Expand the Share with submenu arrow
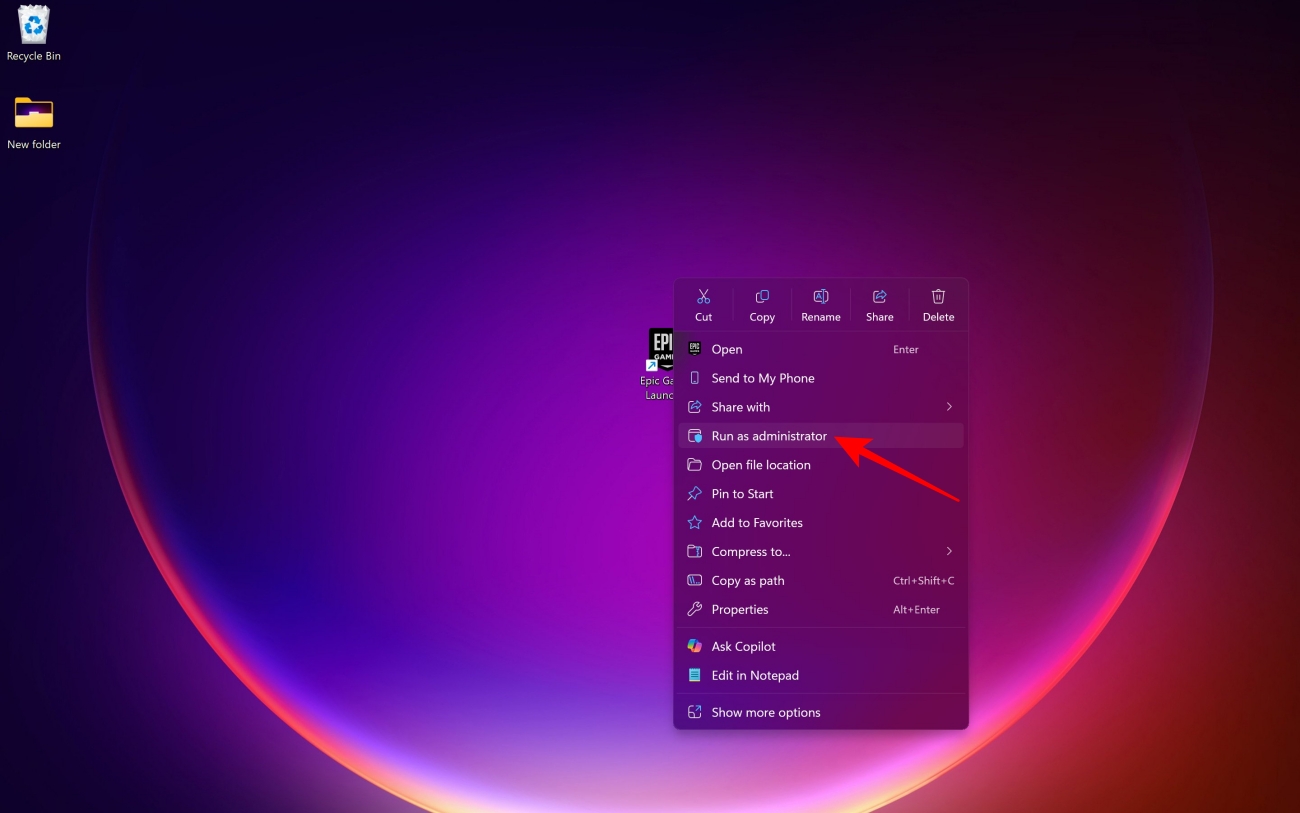 [x=949, y=407]
